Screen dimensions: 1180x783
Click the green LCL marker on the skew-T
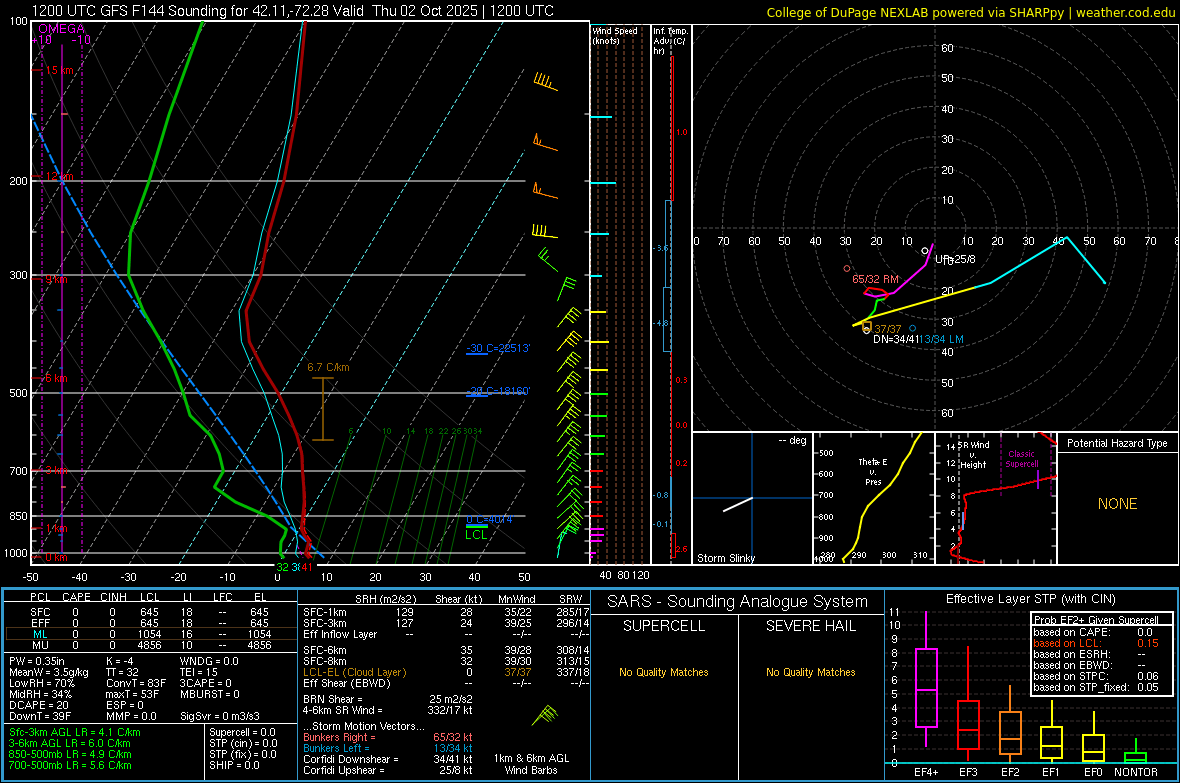click(476, 535)
